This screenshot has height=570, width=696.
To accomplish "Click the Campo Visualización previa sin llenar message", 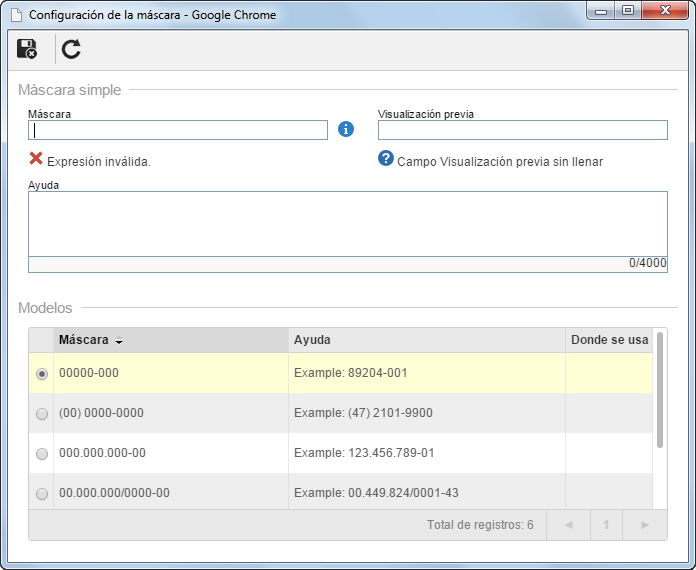I will (500, 162).
